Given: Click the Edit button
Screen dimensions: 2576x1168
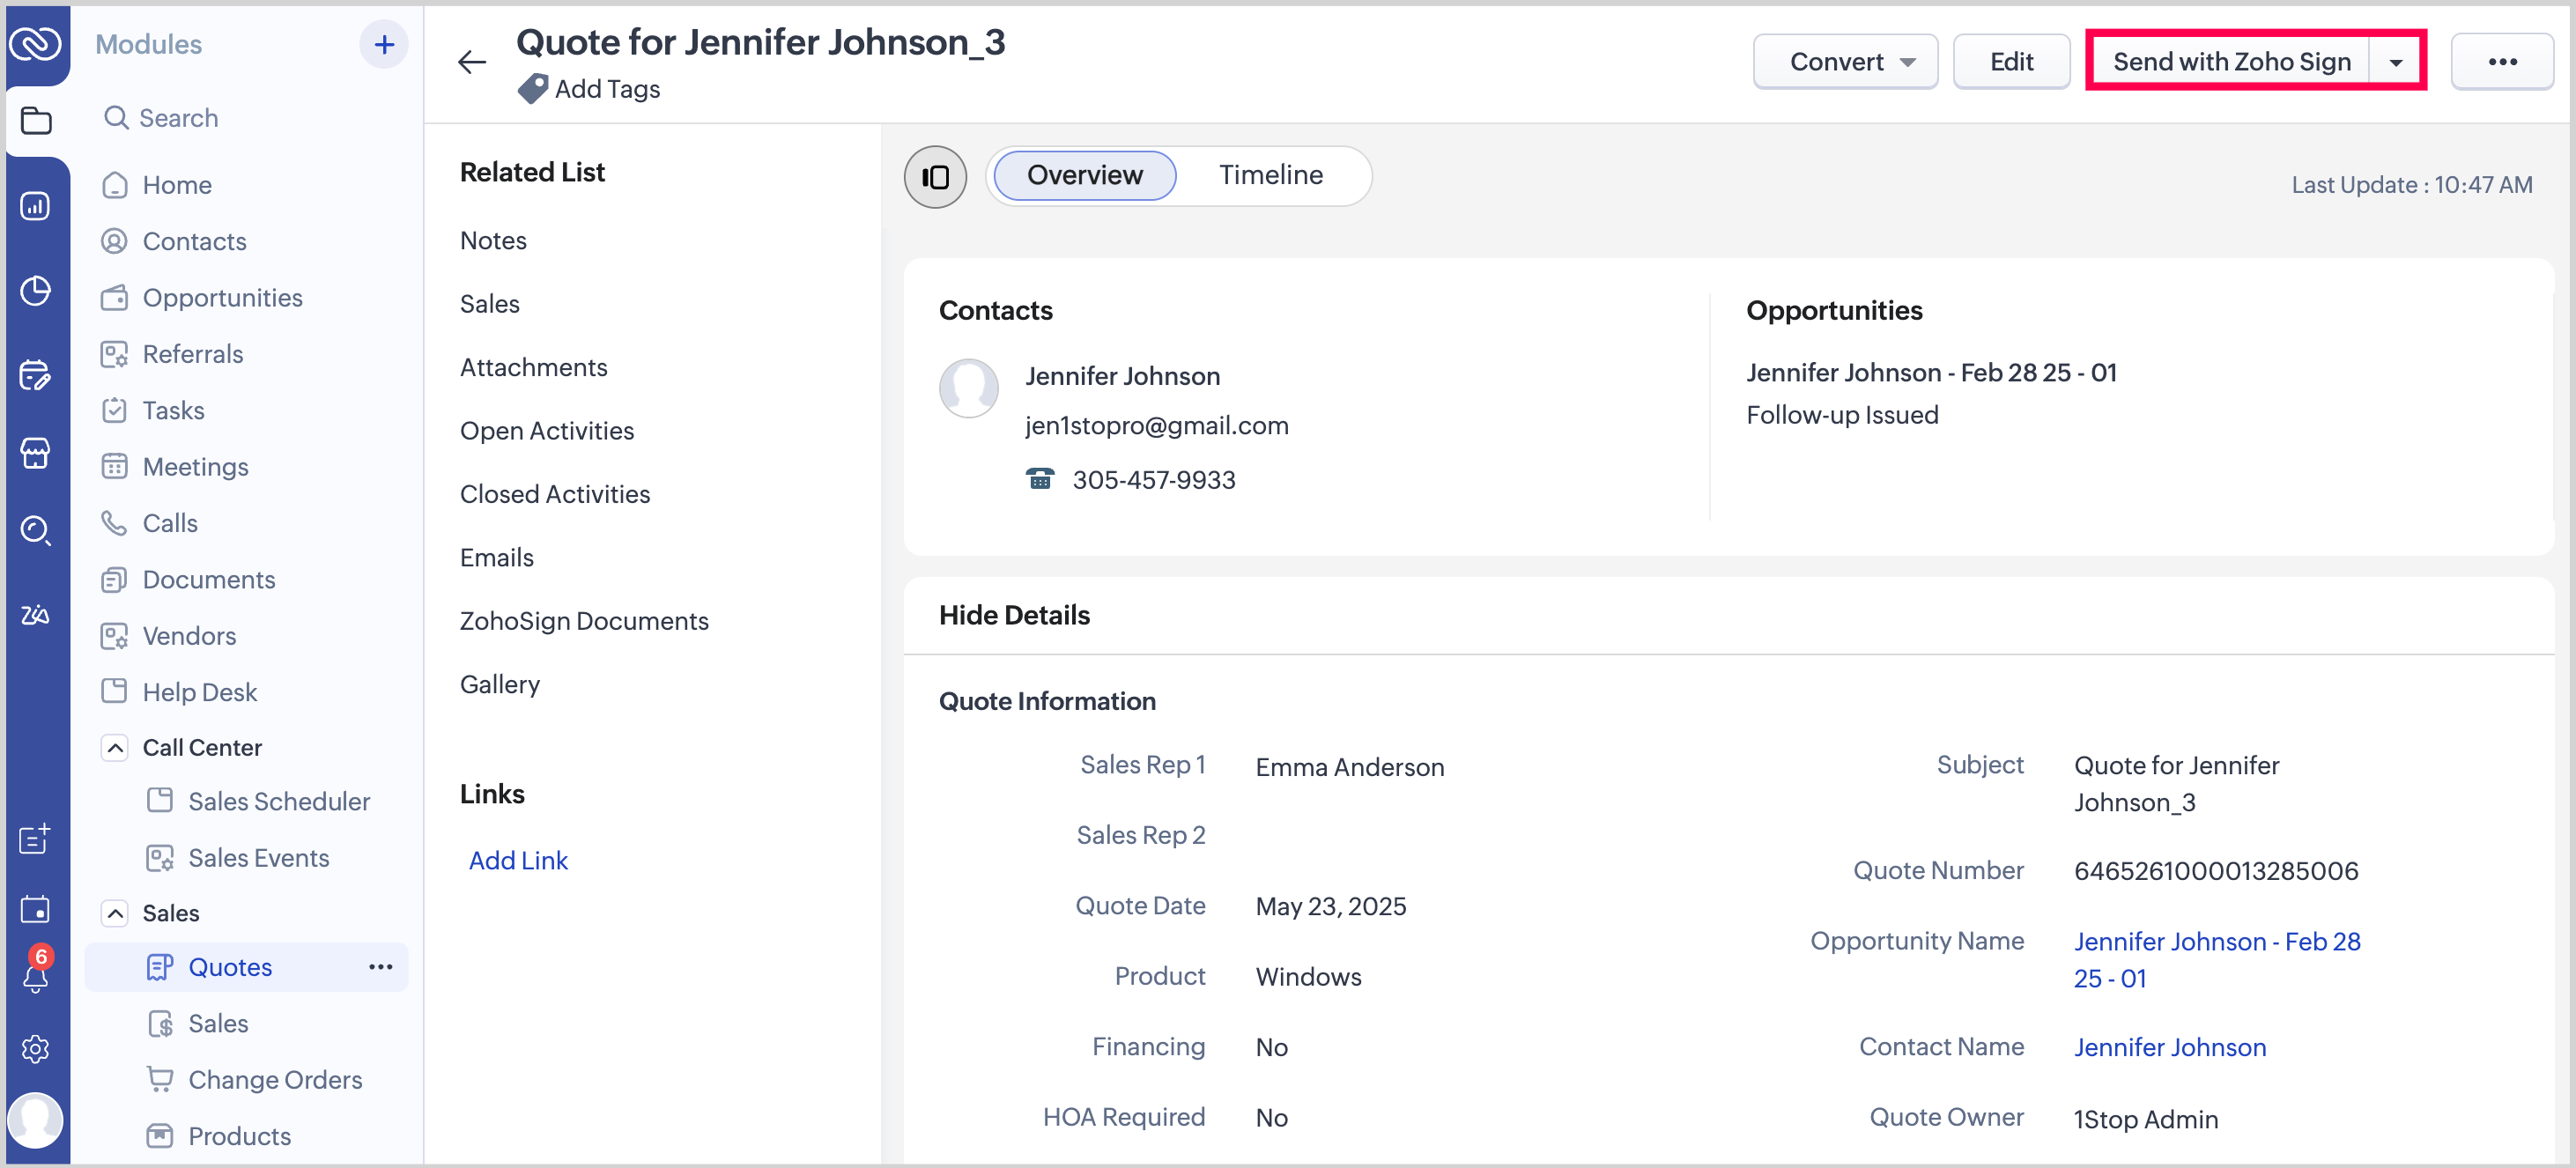Looking at the screenshot, I should 2010,62.
